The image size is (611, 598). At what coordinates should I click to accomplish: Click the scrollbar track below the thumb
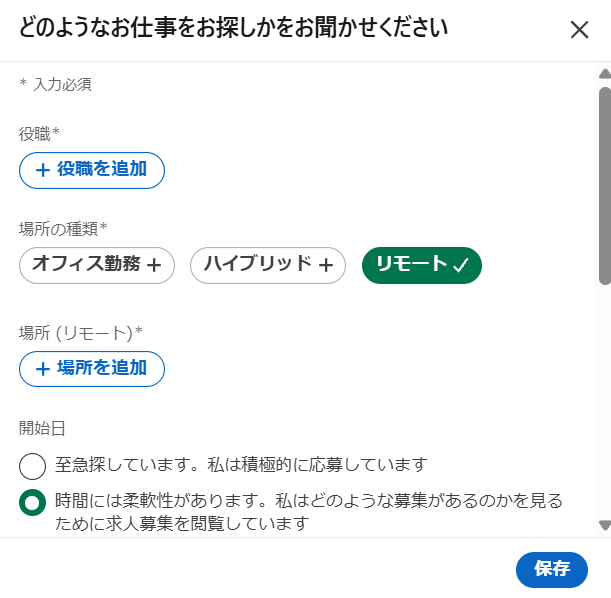(x=604, y=400)
